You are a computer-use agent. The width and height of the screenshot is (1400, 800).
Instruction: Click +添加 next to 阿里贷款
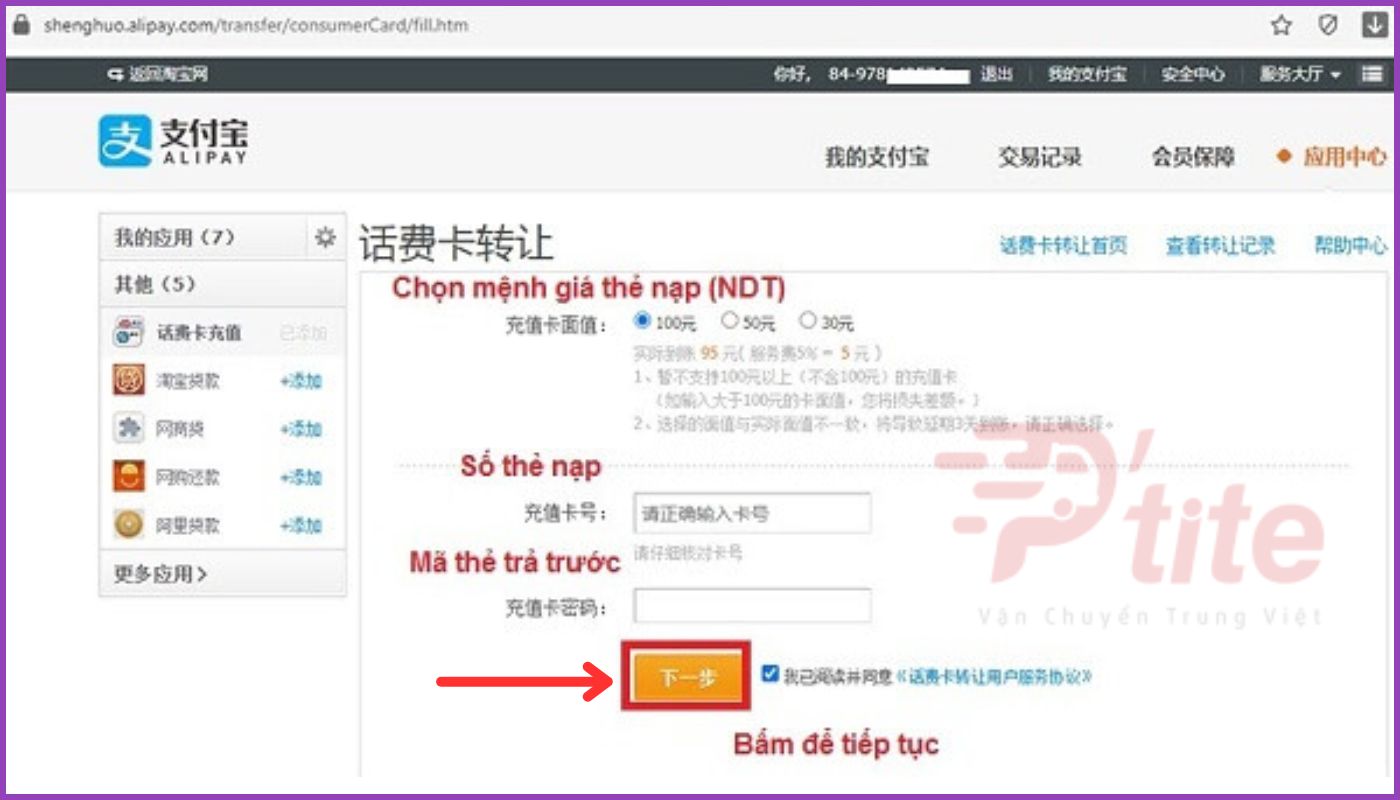click(x=301, y=525)
